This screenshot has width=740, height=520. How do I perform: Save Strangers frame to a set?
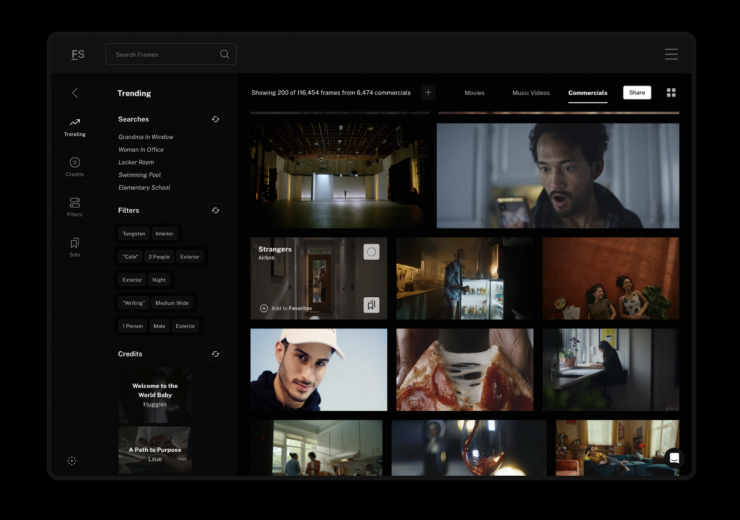pyautogui.click(x=371, y=305)
